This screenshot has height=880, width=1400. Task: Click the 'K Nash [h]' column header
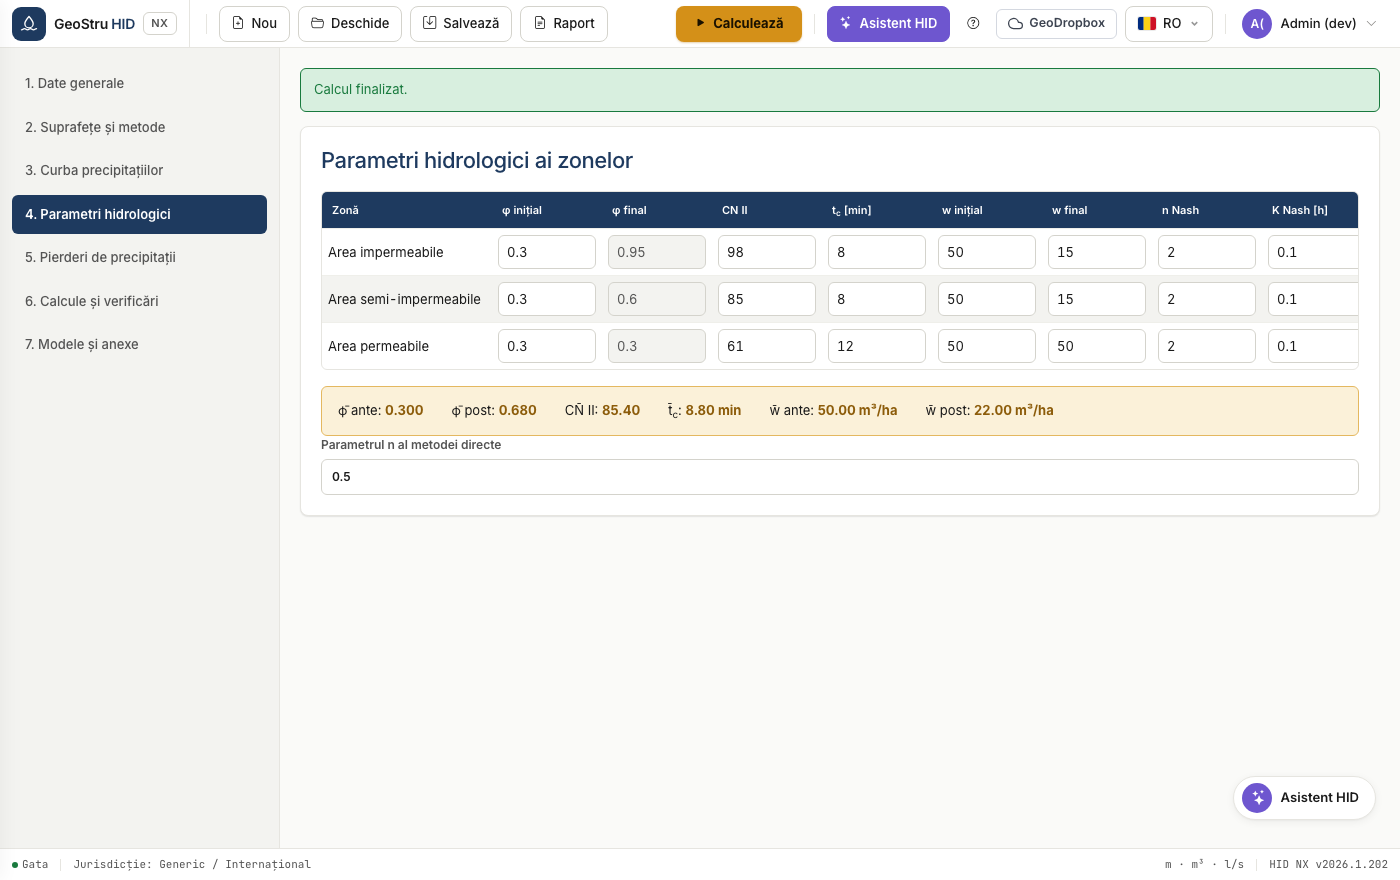tap(1300, 210)
